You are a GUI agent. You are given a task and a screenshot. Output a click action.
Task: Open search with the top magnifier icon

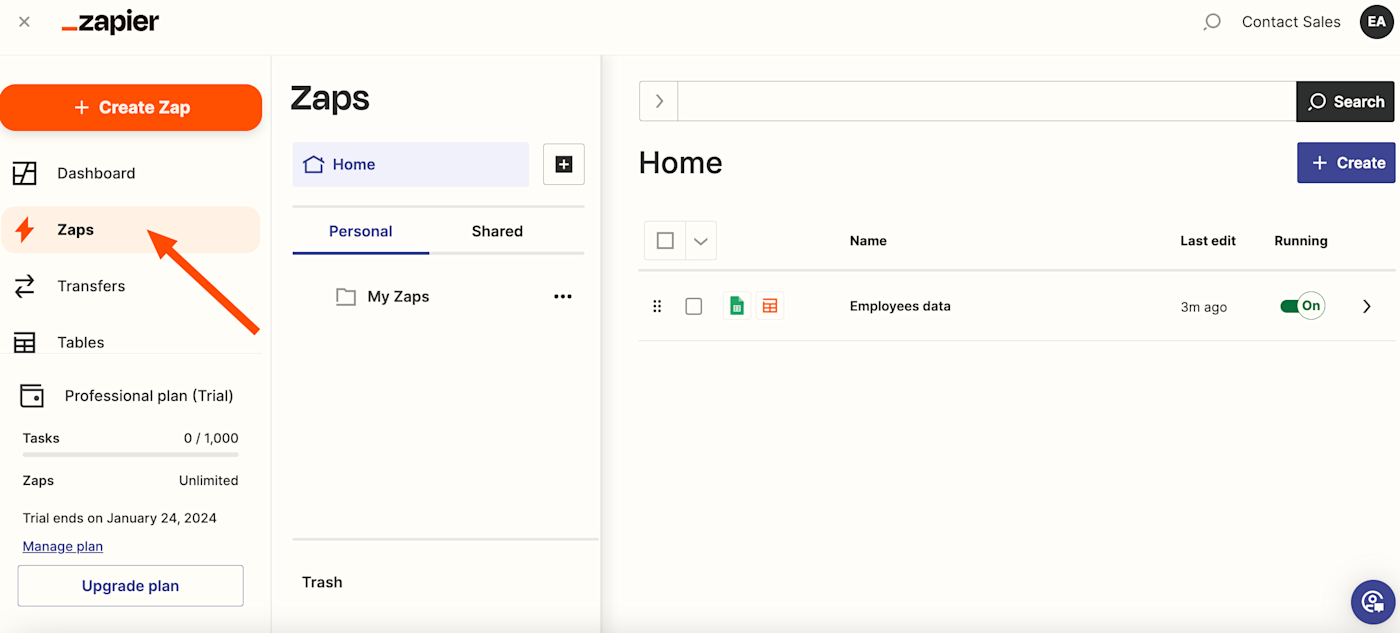point(1212,22)
